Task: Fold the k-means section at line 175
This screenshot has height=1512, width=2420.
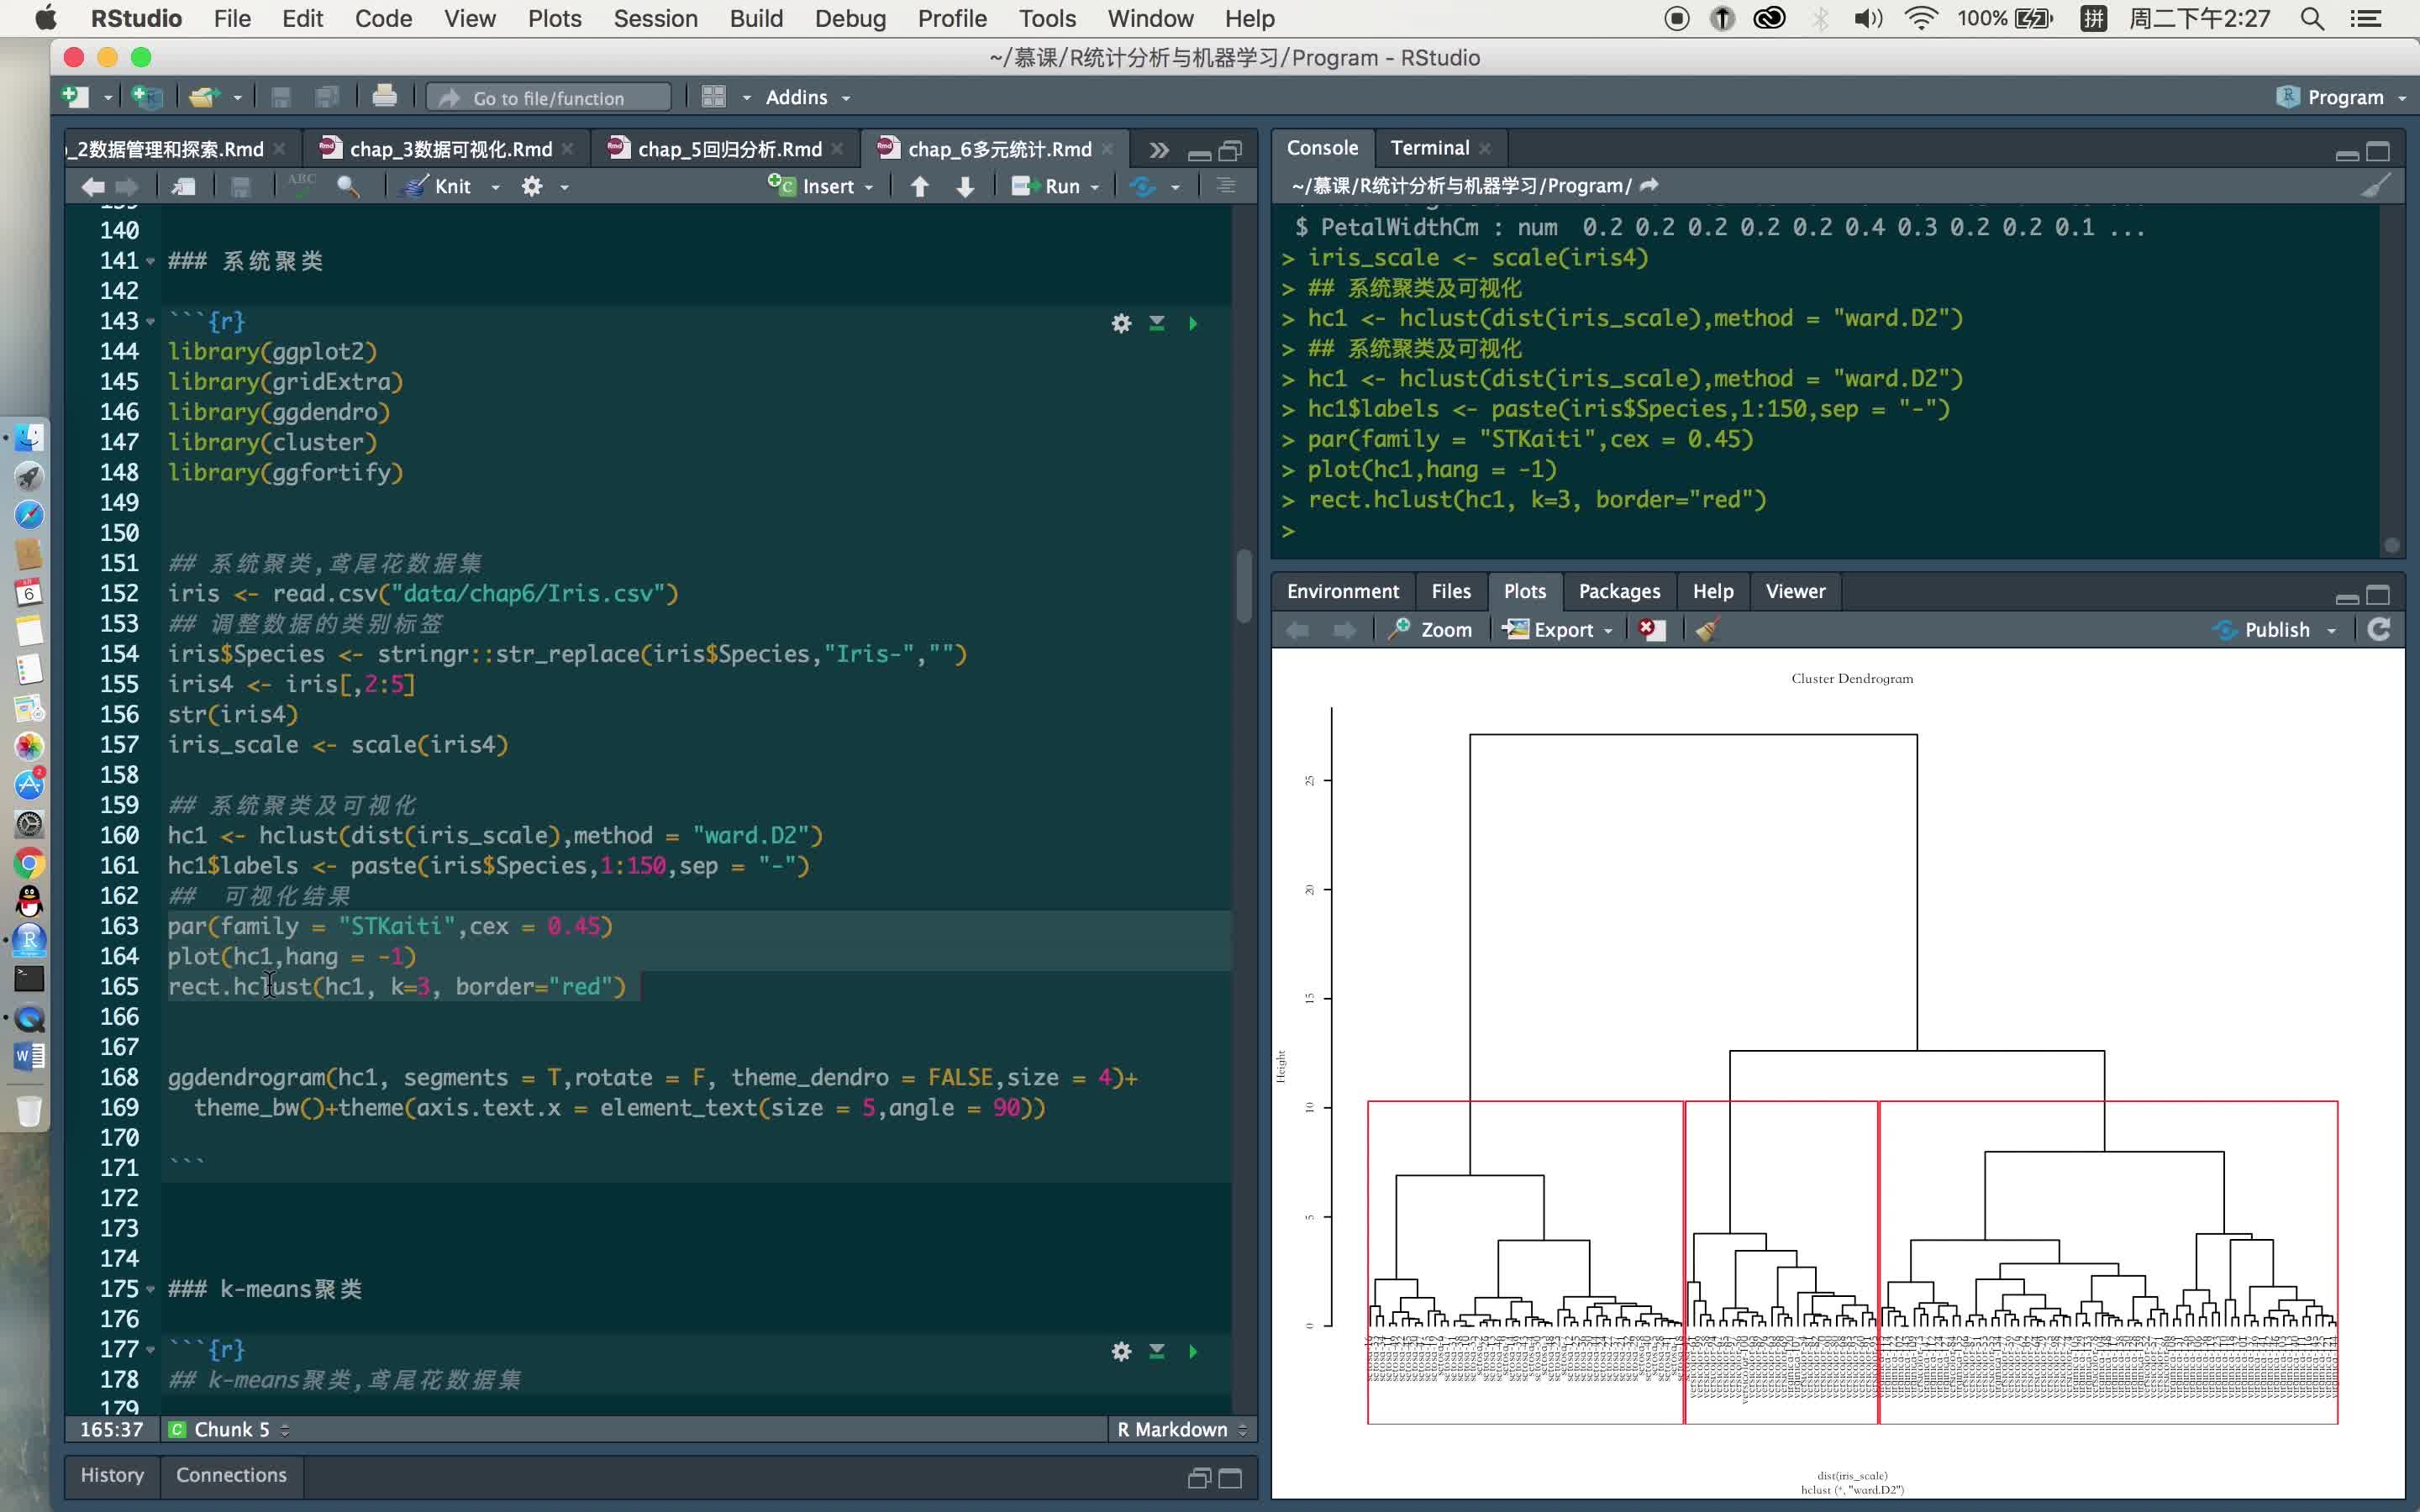Action: point(150,1289)
